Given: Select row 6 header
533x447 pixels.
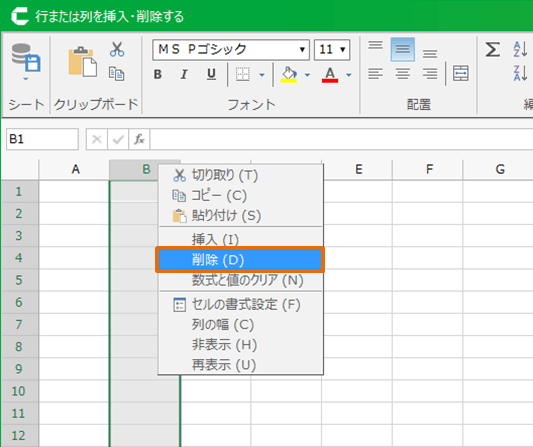Looking at the screenshot, I should (20, 302).
